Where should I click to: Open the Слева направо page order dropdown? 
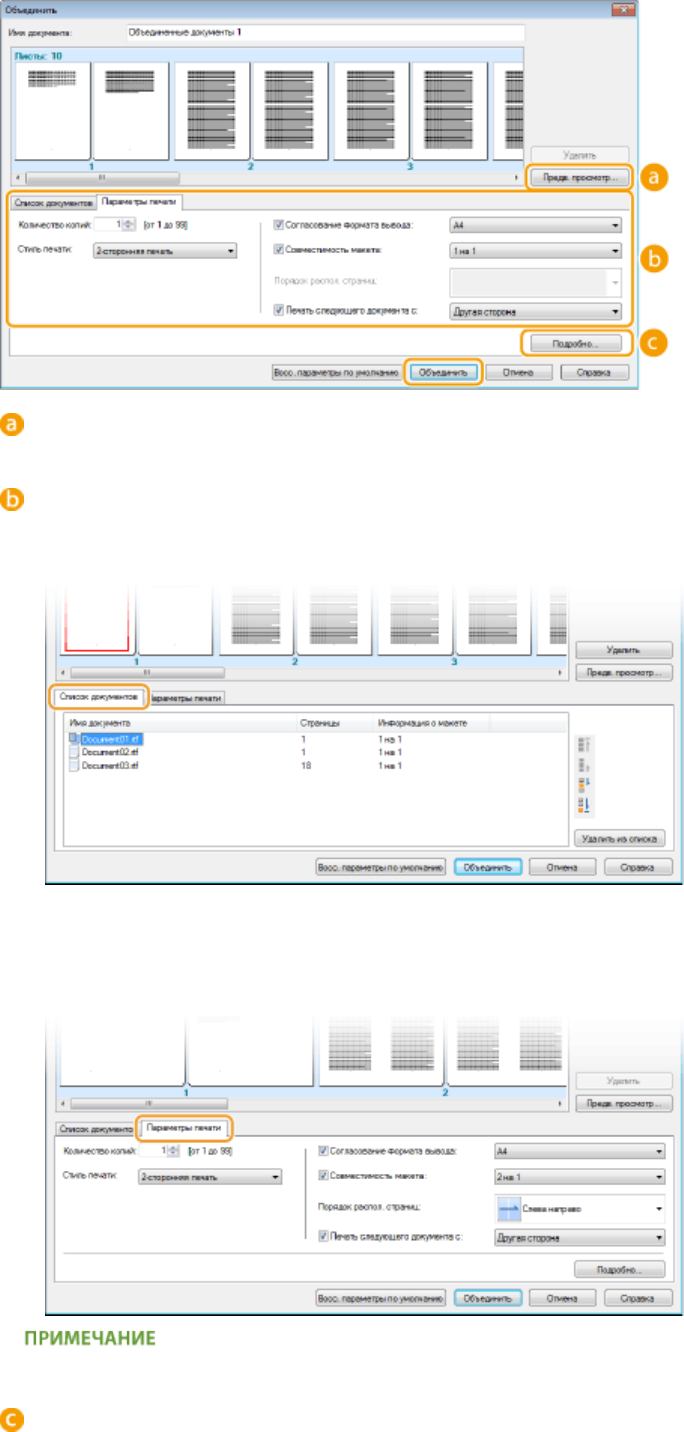pyautogui.click(x=580, y=1207)
